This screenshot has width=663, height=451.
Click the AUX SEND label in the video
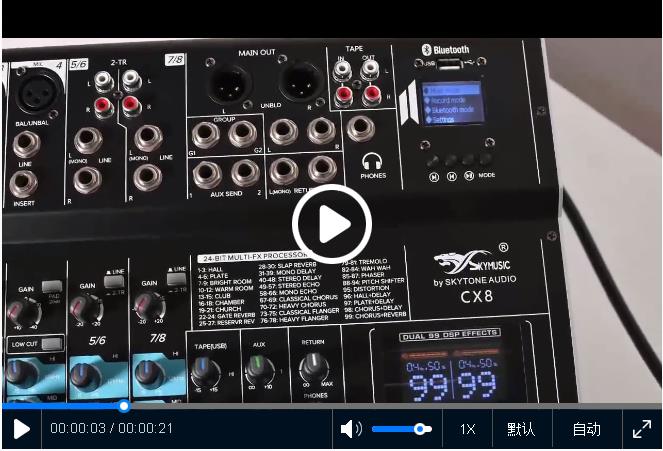pyautogui.click(x=226, y=194)
